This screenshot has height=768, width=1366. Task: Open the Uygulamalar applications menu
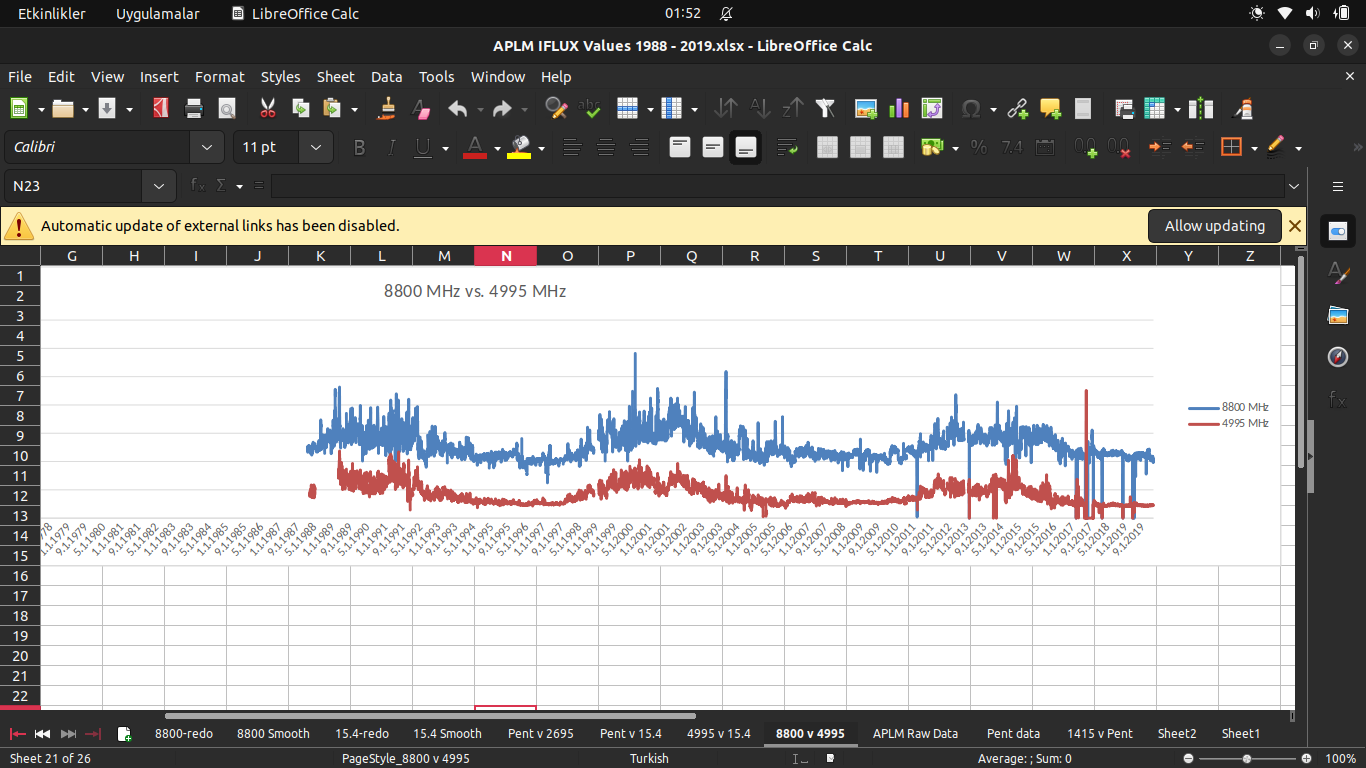click(x=158, y=14)
